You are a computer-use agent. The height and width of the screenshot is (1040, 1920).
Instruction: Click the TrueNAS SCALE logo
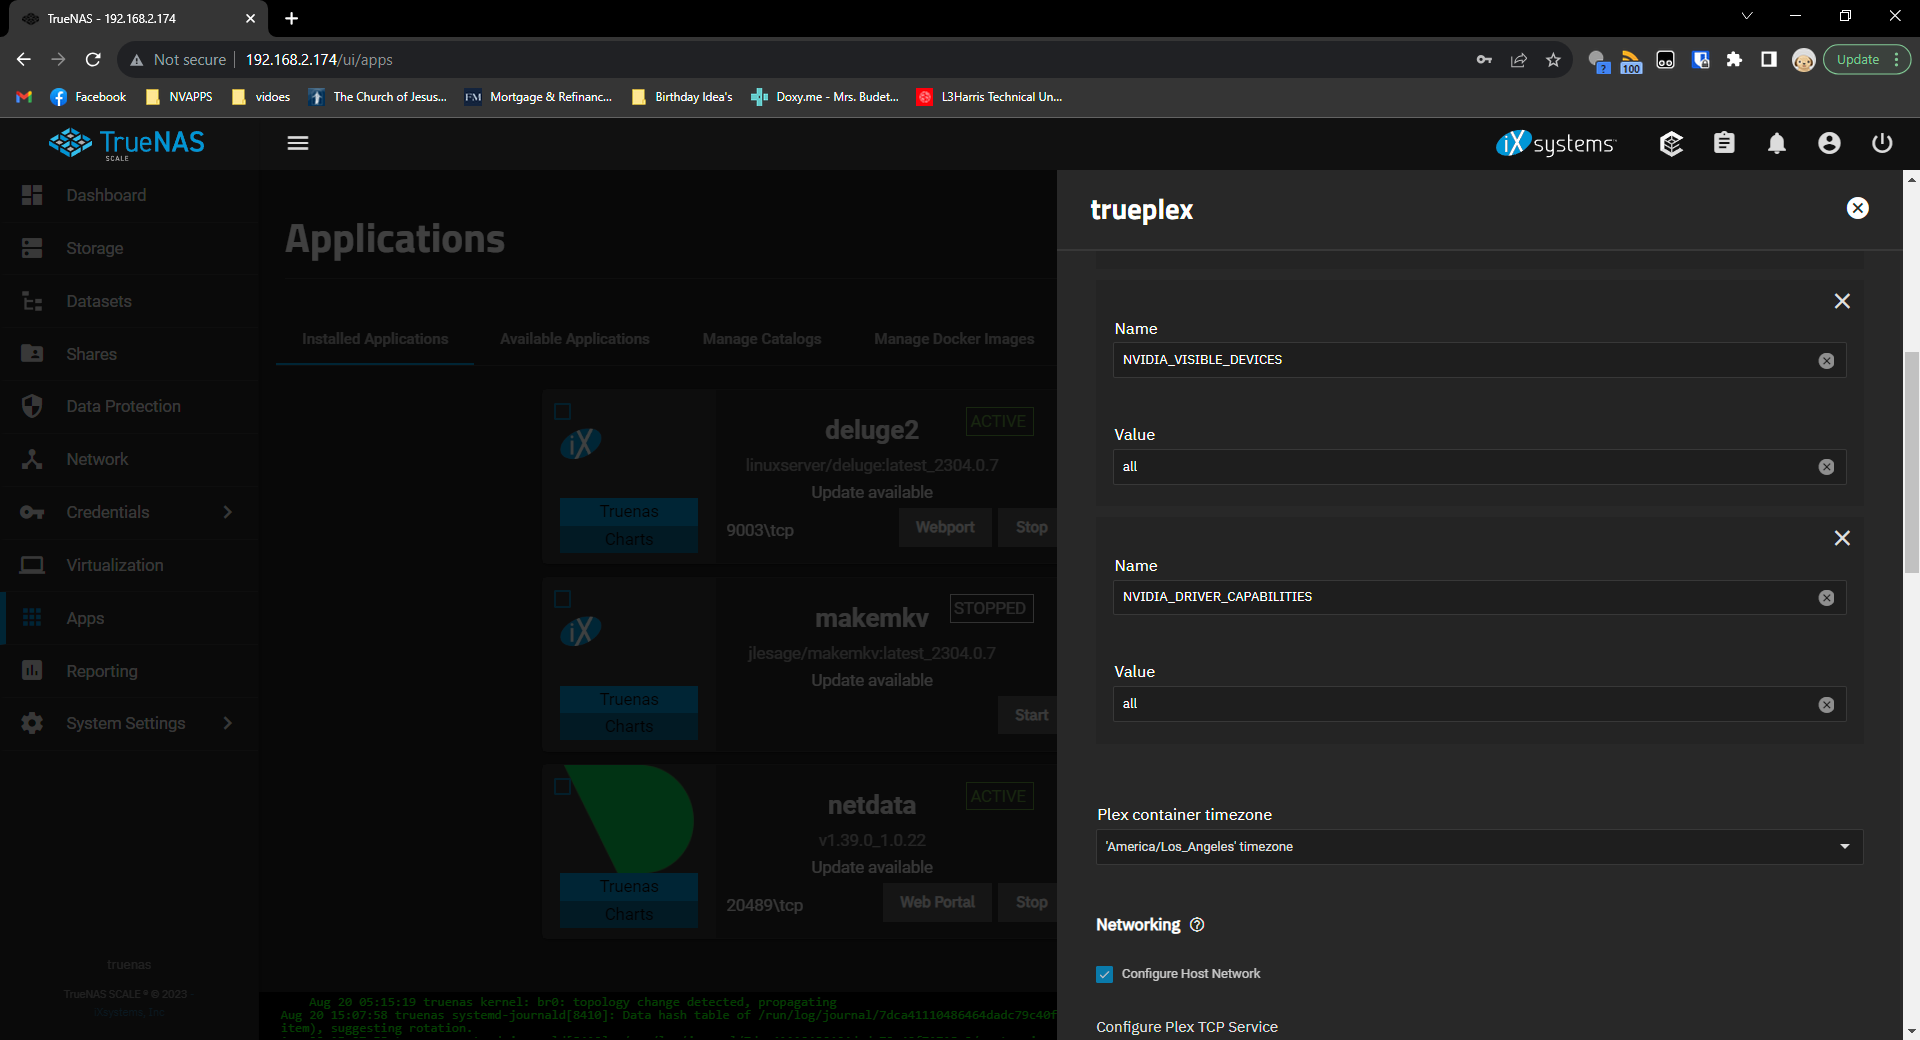tap(127, 144)
